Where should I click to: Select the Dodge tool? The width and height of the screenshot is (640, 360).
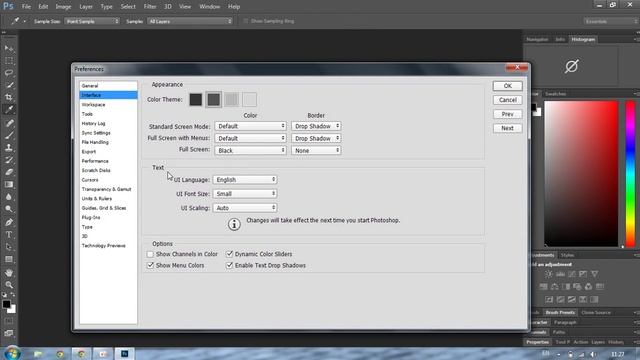[9, 209]
